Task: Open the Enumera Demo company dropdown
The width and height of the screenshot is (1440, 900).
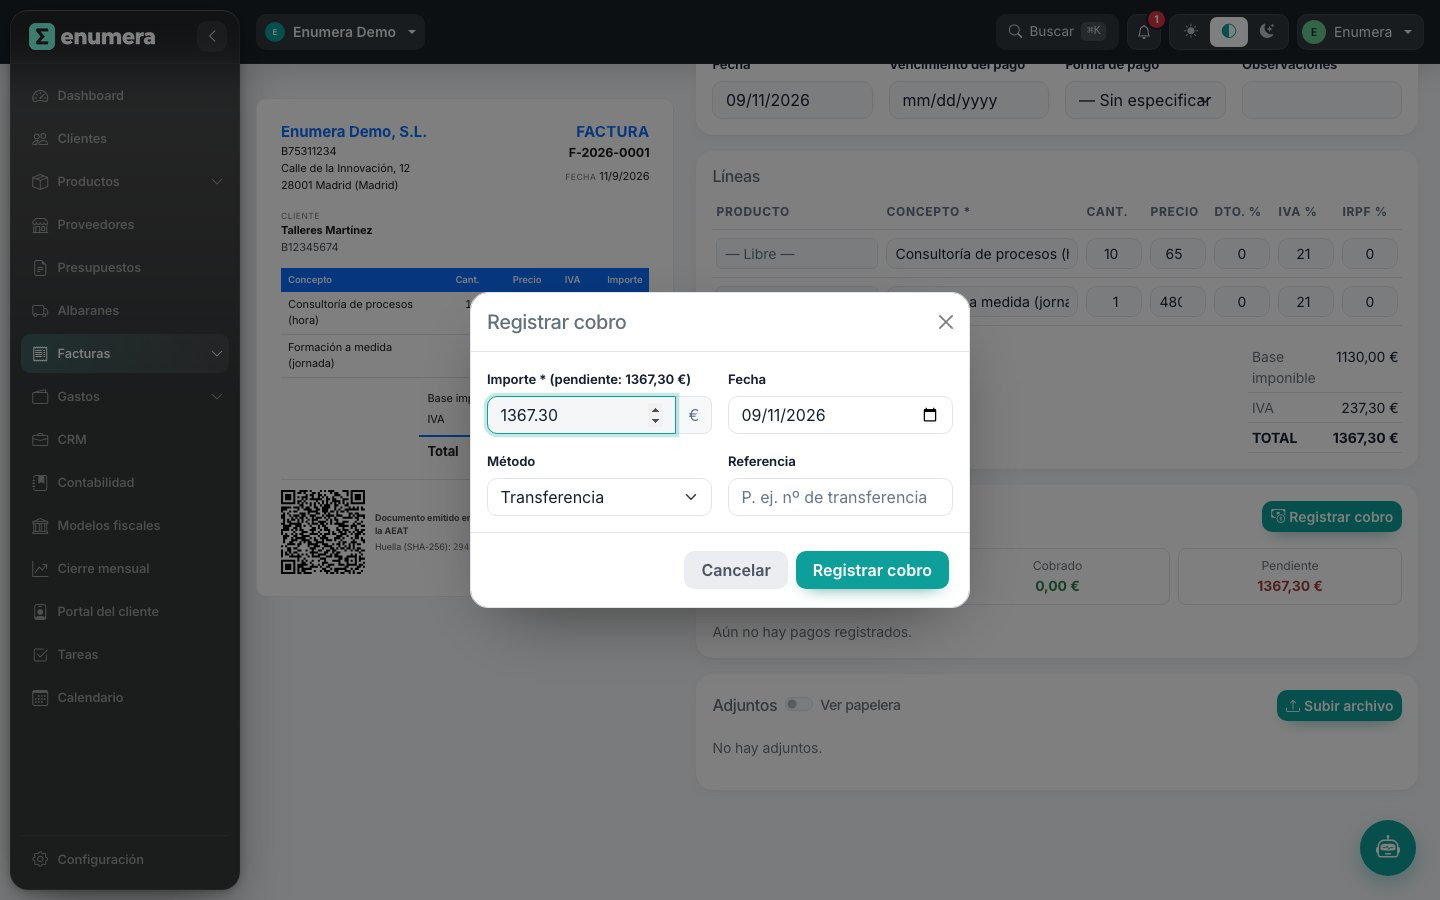Action: [340, 32]
